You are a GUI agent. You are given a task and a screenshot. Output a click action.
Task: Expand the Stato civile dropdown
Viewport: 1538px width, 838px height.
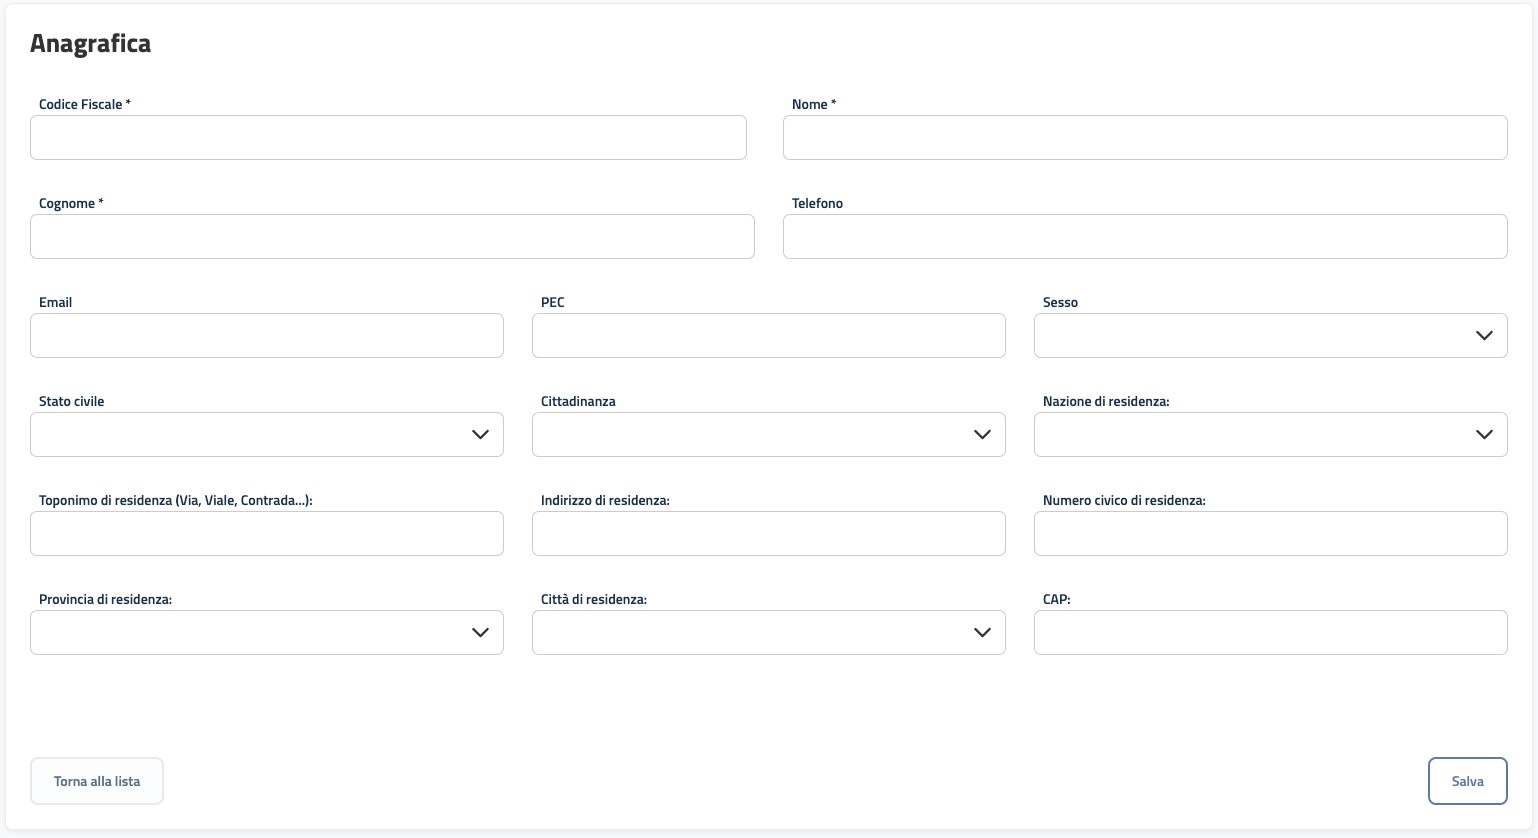266,435
